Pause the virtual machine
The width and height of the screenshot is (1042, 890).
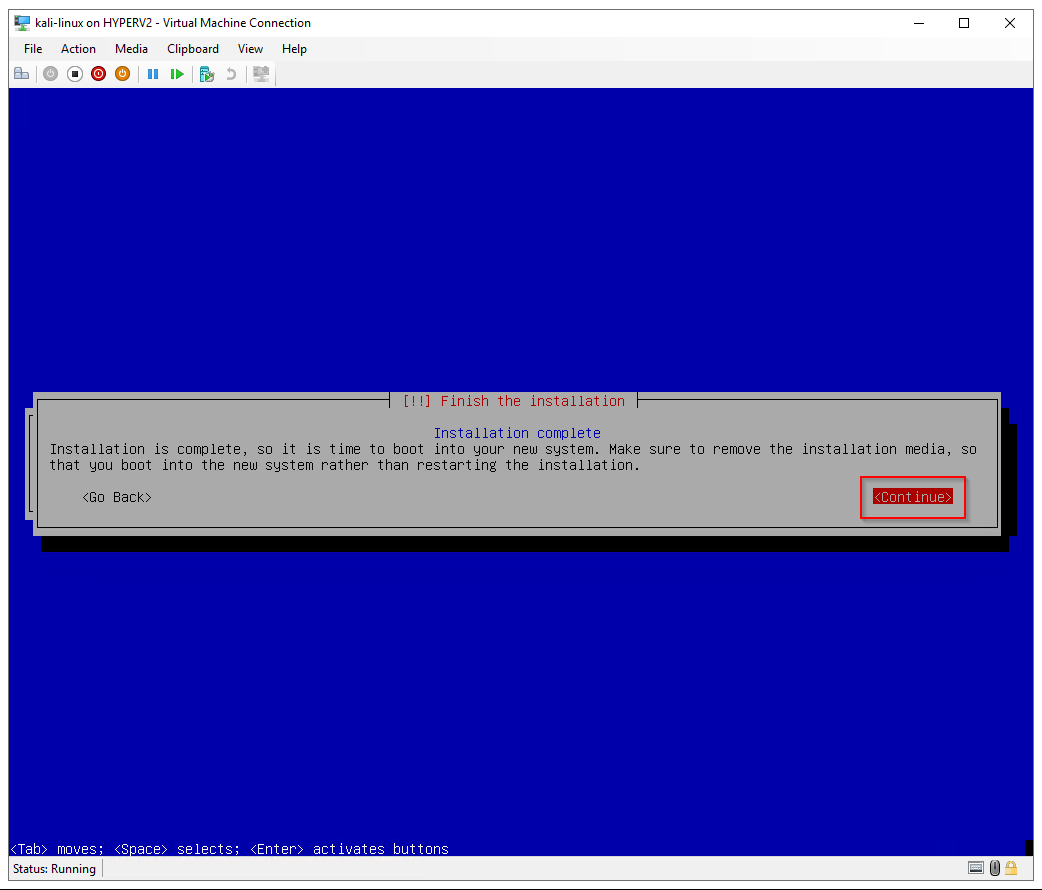153,74
